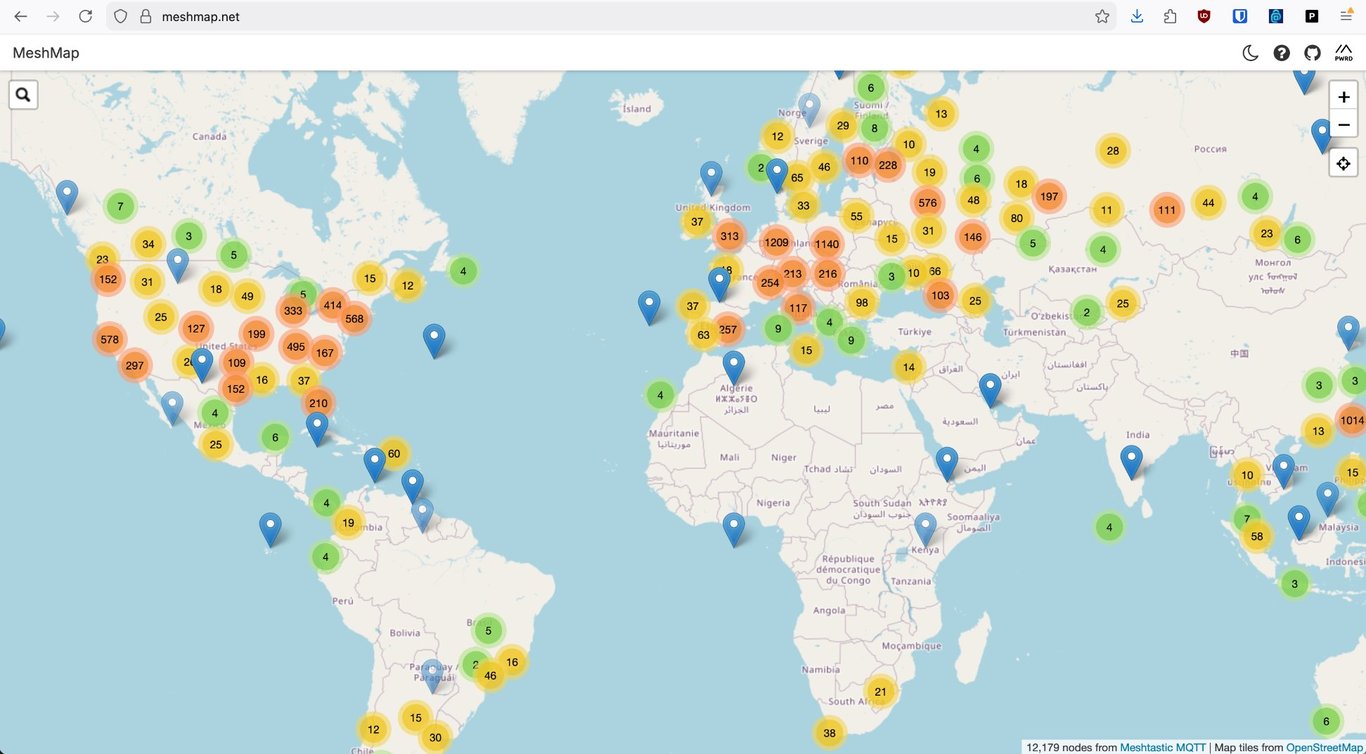Open the uBlock Origin extension icon
The width and height of the screenshot is (1366, 754).
point(1204,16)
